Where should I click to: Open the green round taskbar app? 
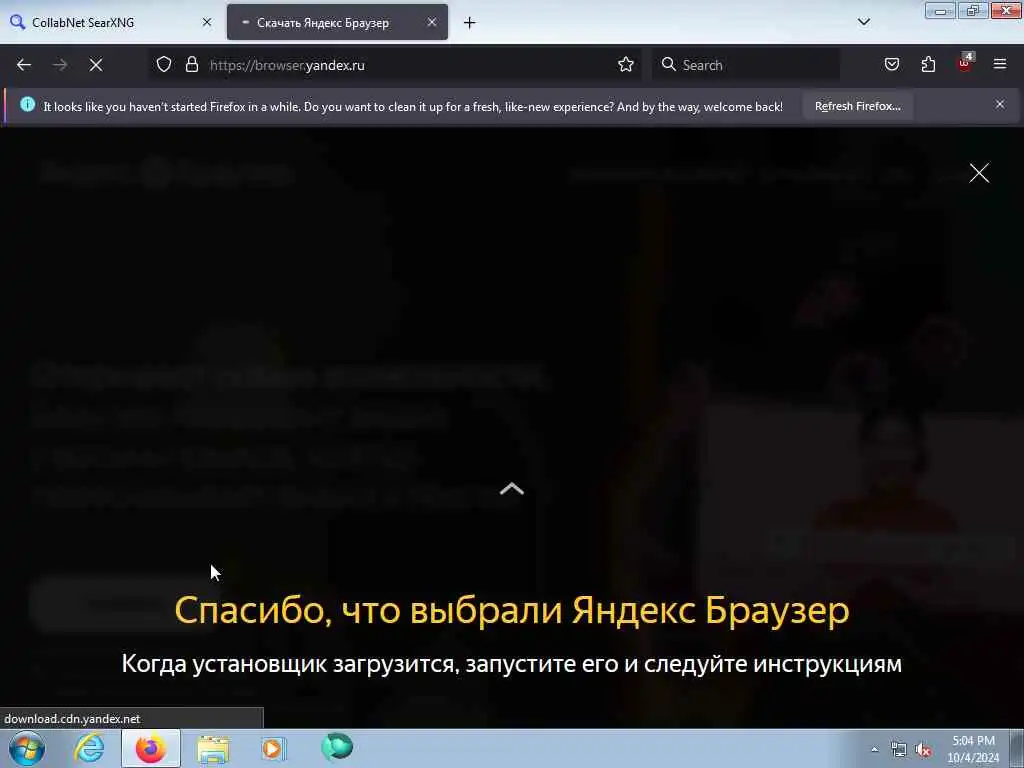(337, 747)
